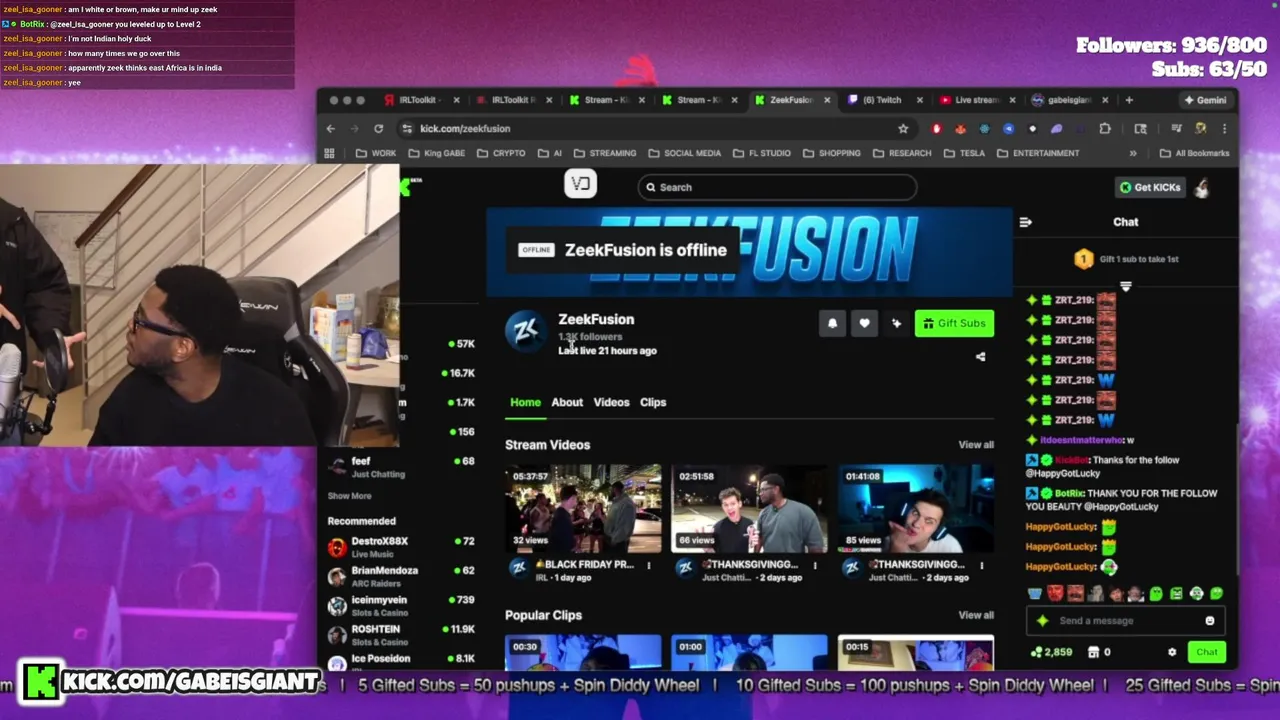The width and height of the screenshot is (1280, 720).
Task: Open recommended channel DestroX88X
Action: 401,546
